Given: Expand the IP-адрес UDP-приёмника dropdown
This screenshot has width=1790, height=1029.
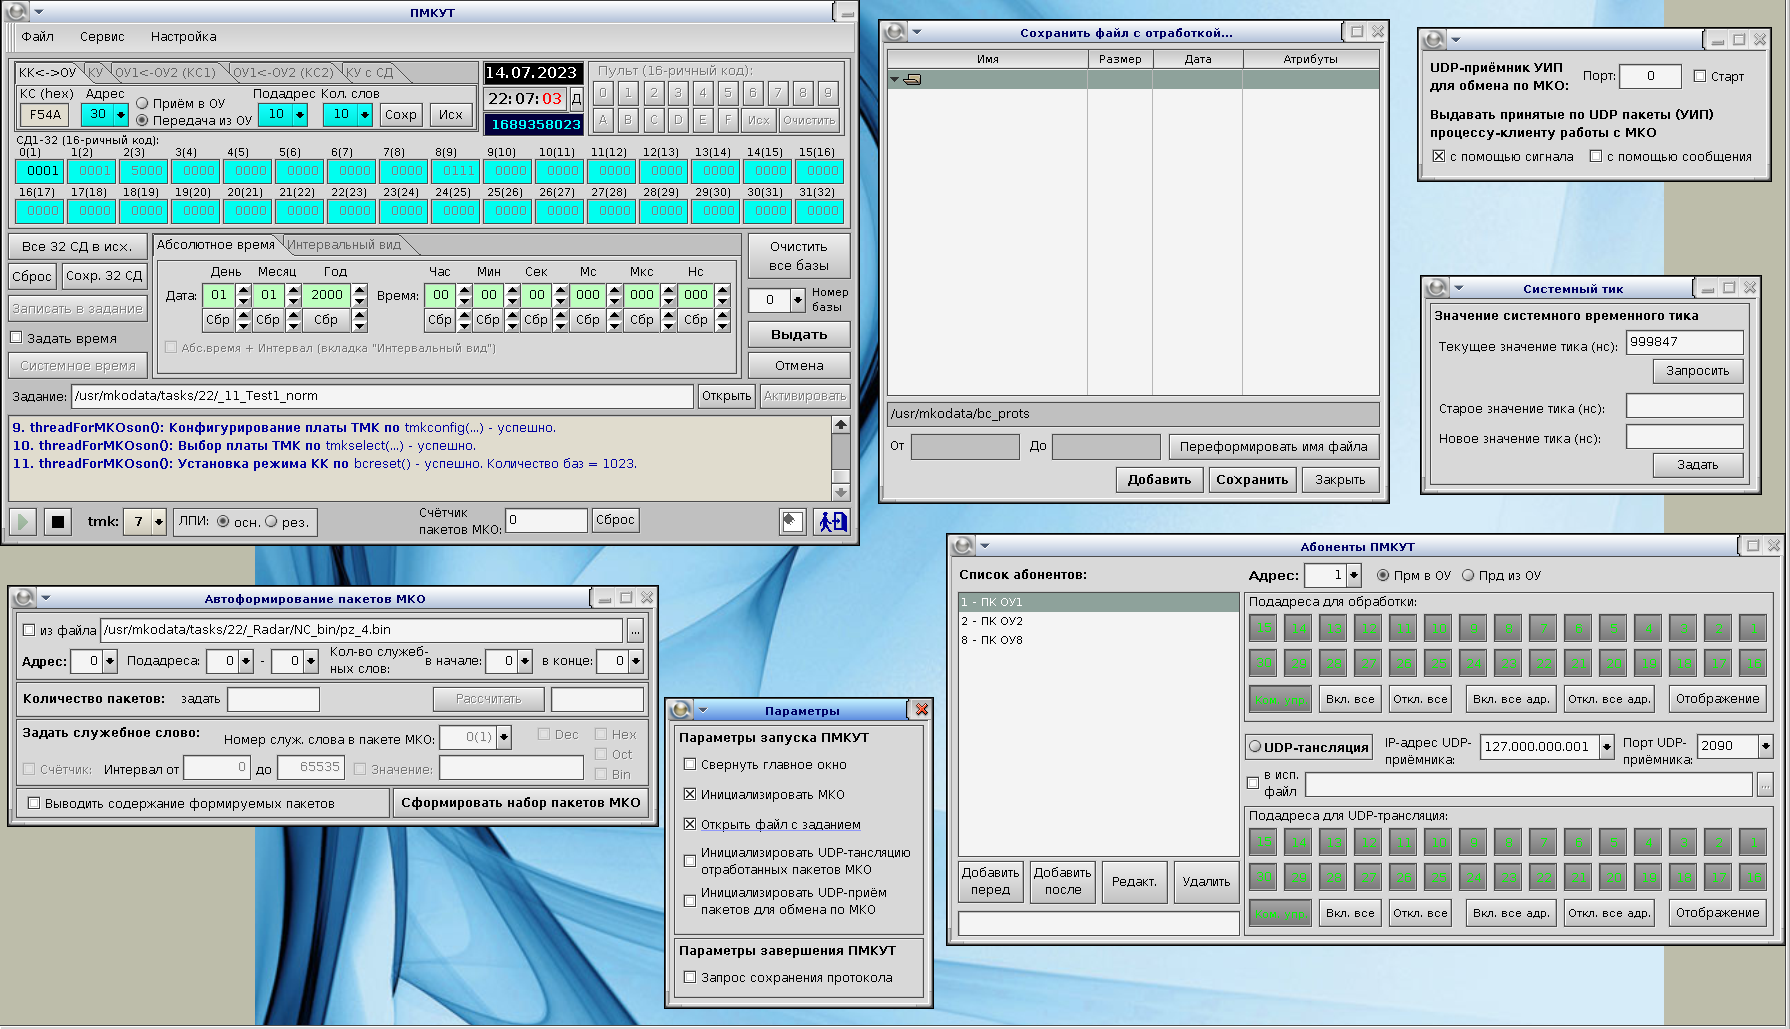Looking at the screenshot, I should 1606,746.
